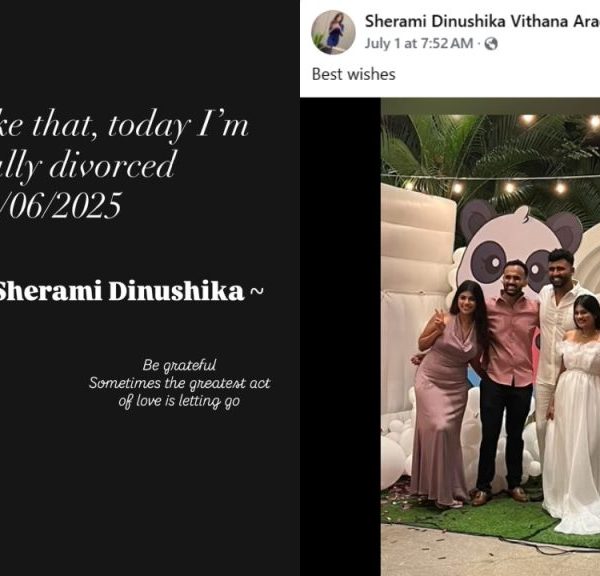Open the group photo in the post
Image resolution: width=600 pixels, height=576 pixels.
[x=490, y=337]
